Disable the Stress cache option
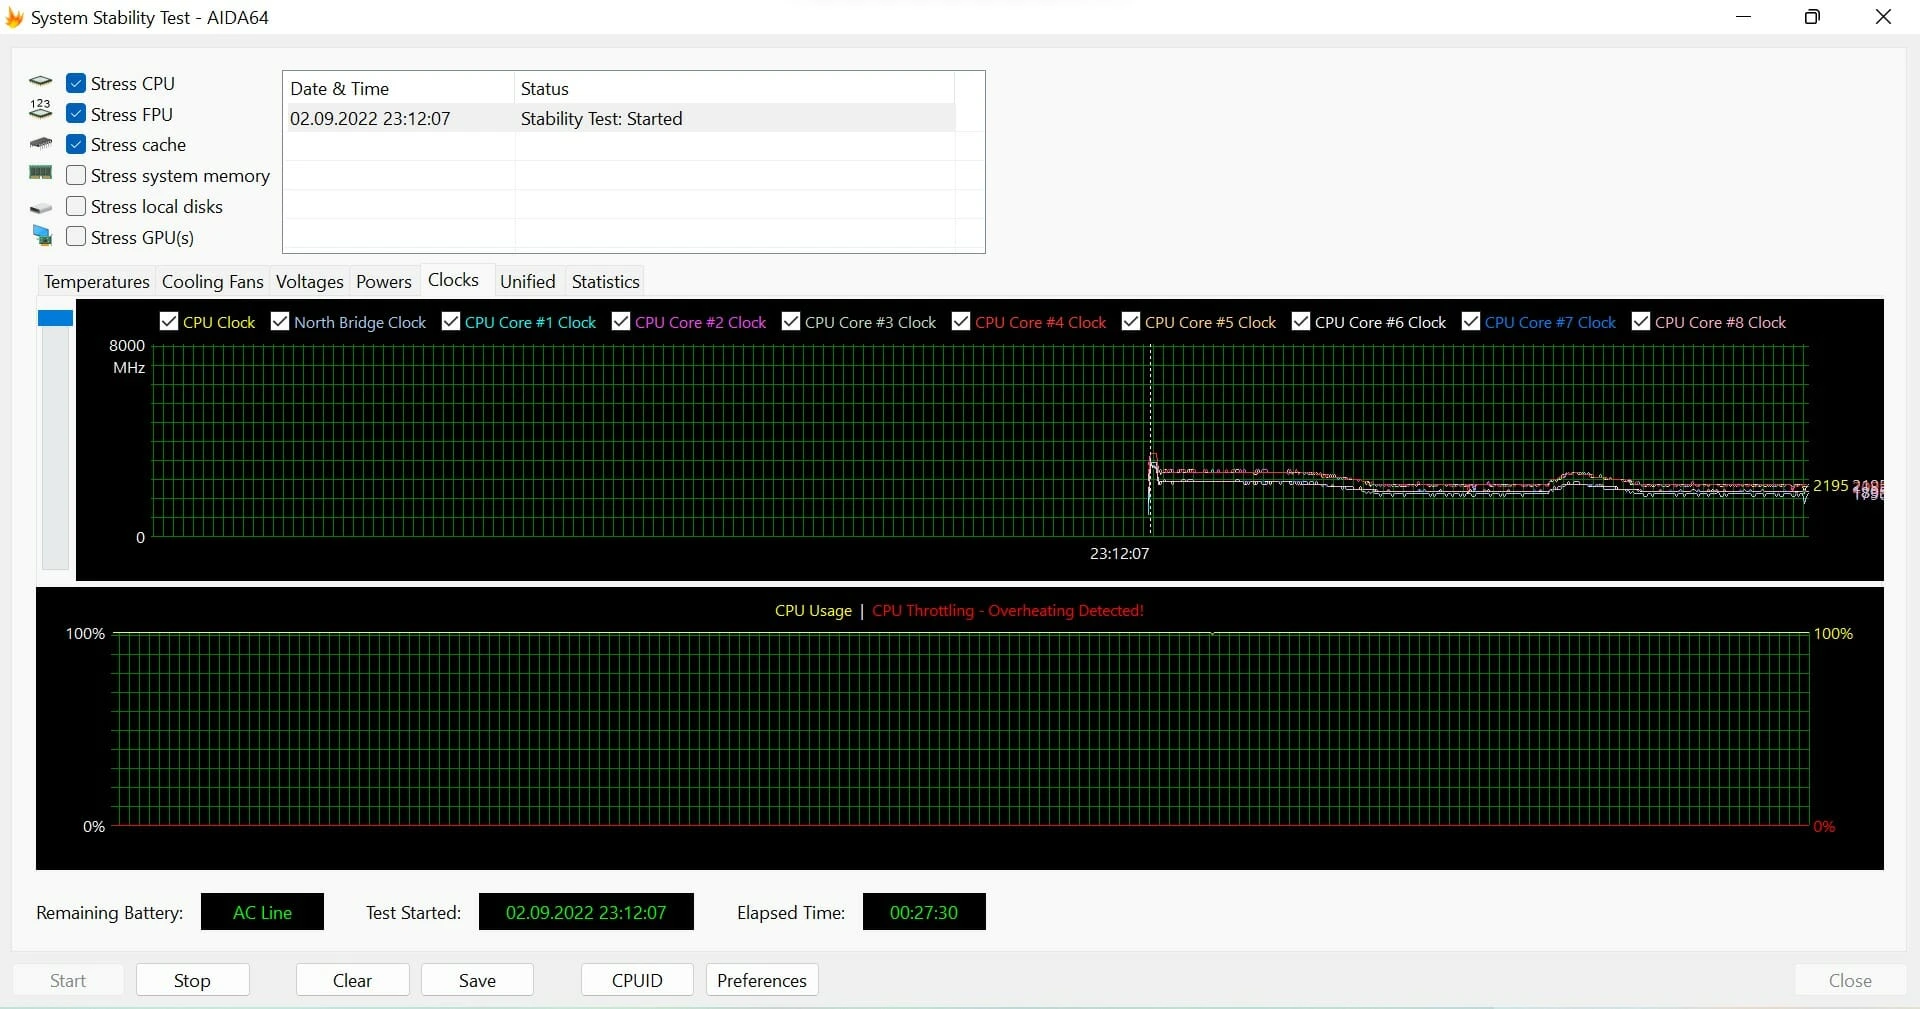This screenshot has height=1009, width=1920. (x=76, y=144)
